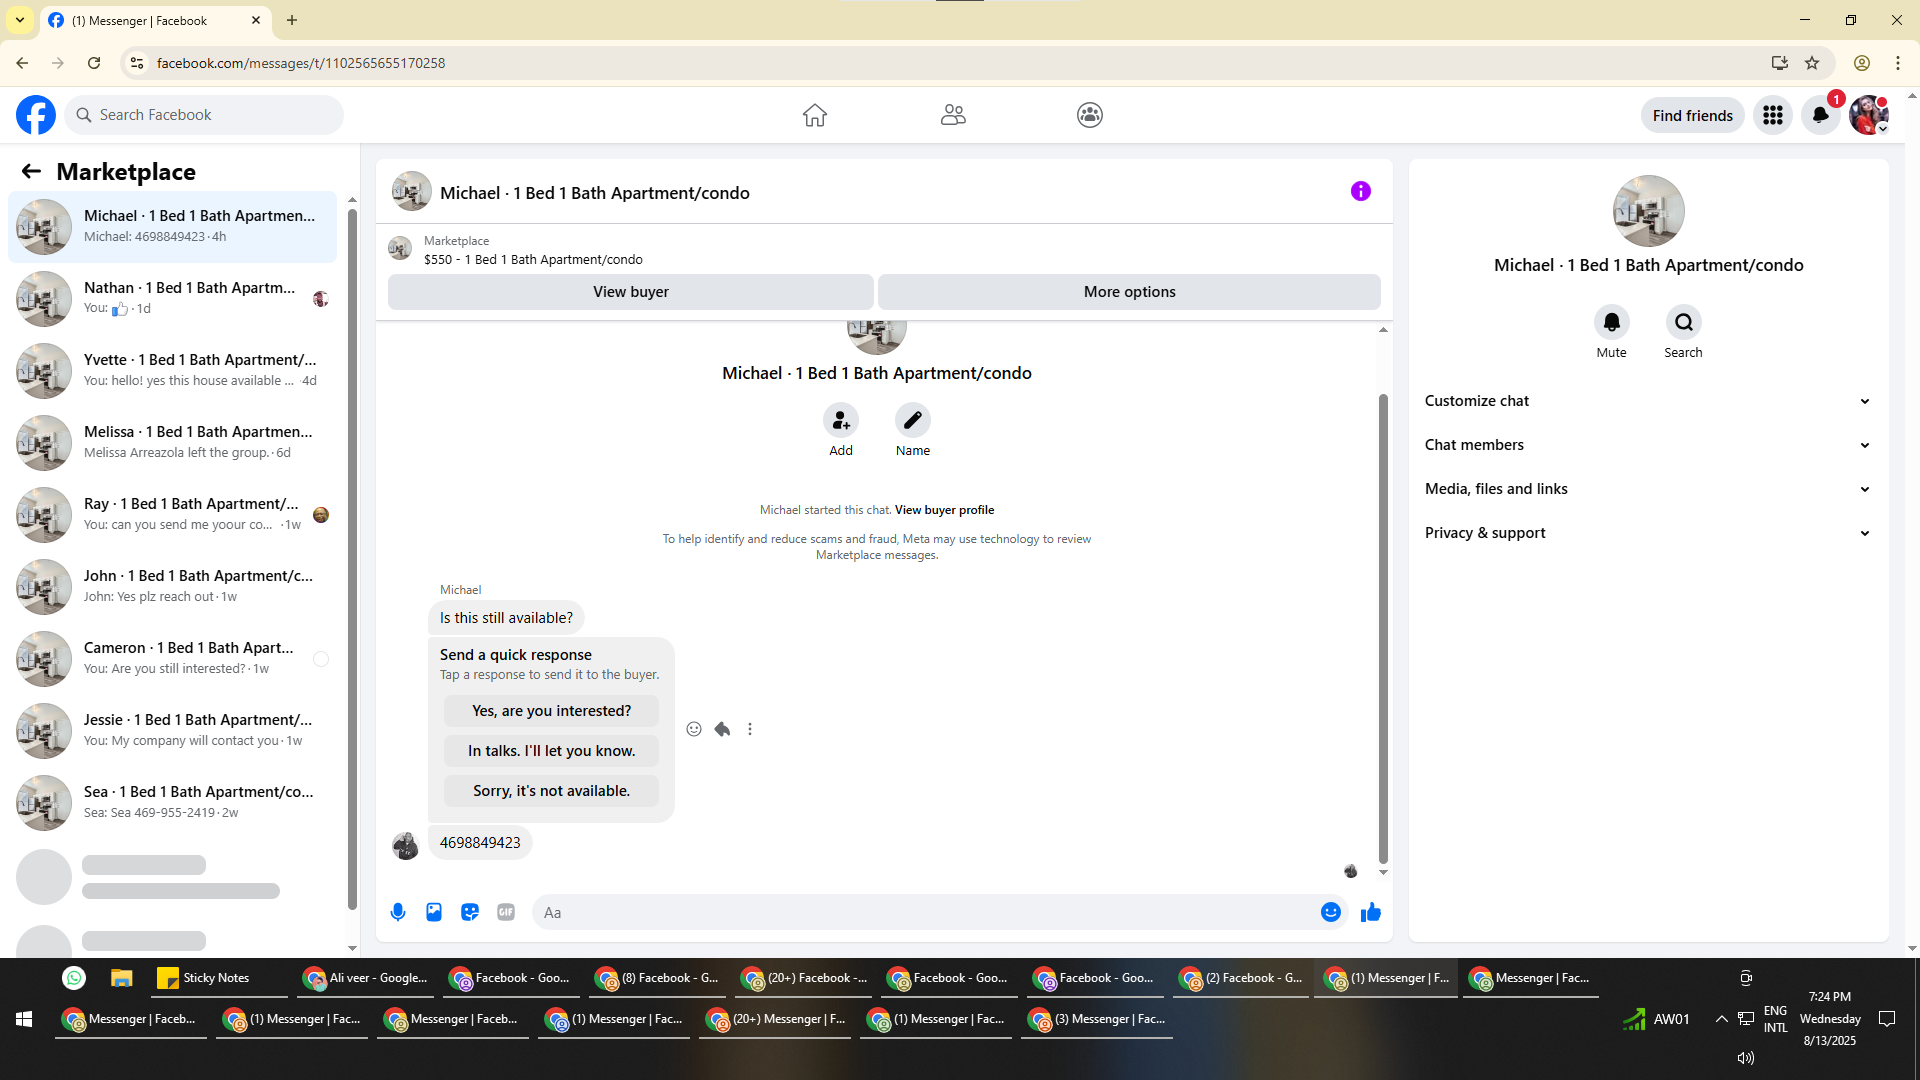Expand Customize chat section
Viewport: 1920px width, 1080px height.
tap(1647, 401)
